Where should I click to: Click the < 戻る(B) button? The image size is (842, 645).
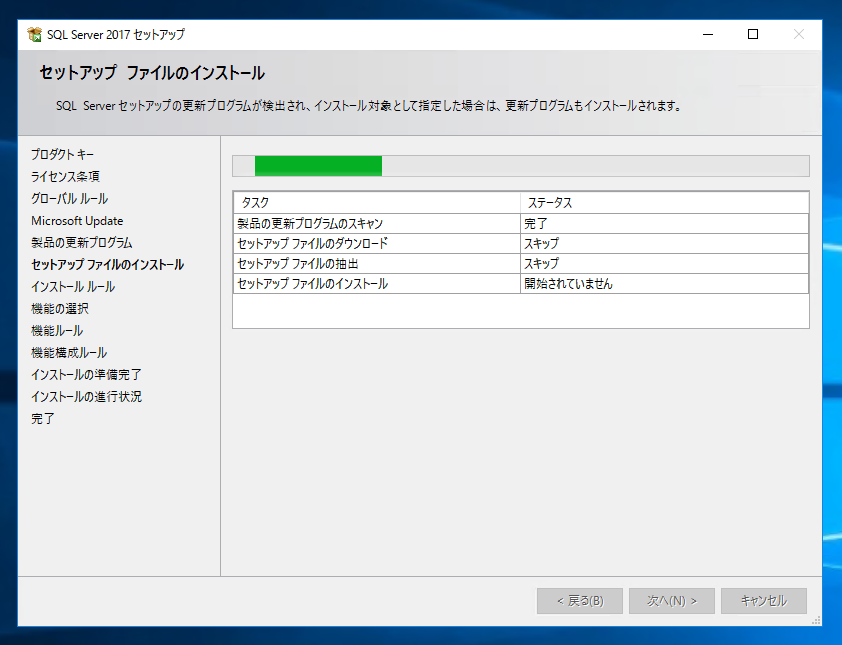(x=580, y=600)
